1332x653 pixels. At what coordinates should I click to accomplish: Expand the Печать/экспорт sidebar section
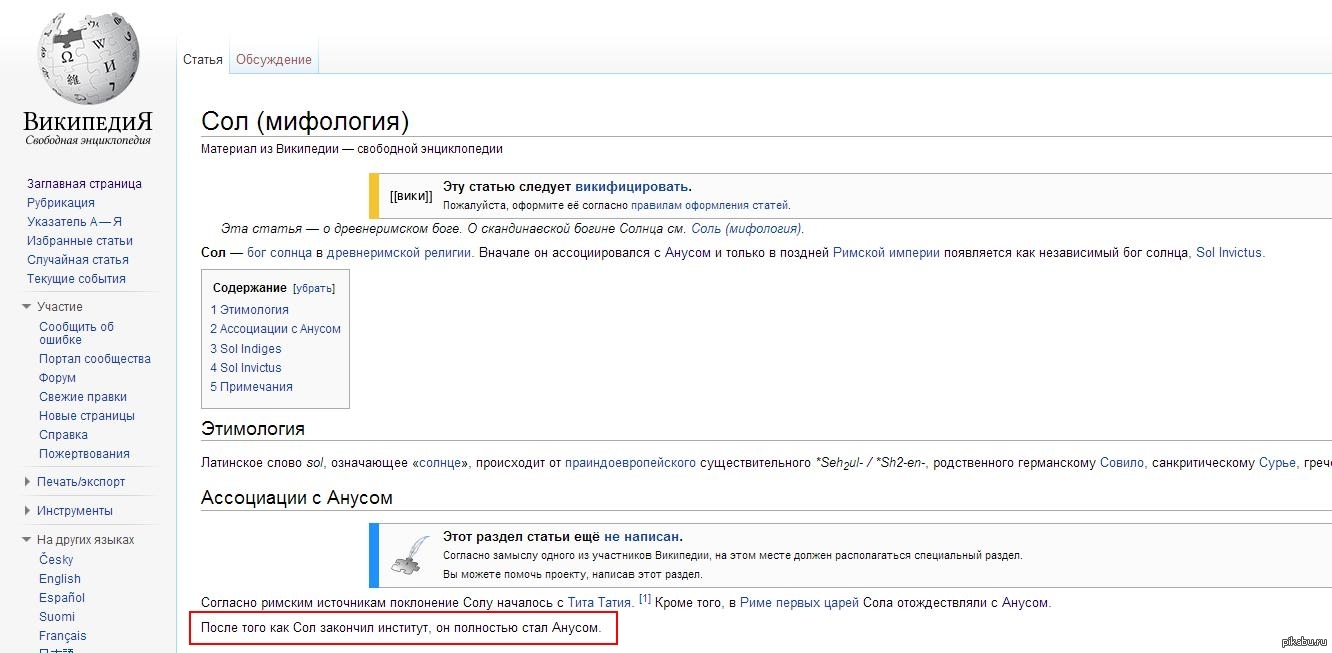(x=28, y=482)
